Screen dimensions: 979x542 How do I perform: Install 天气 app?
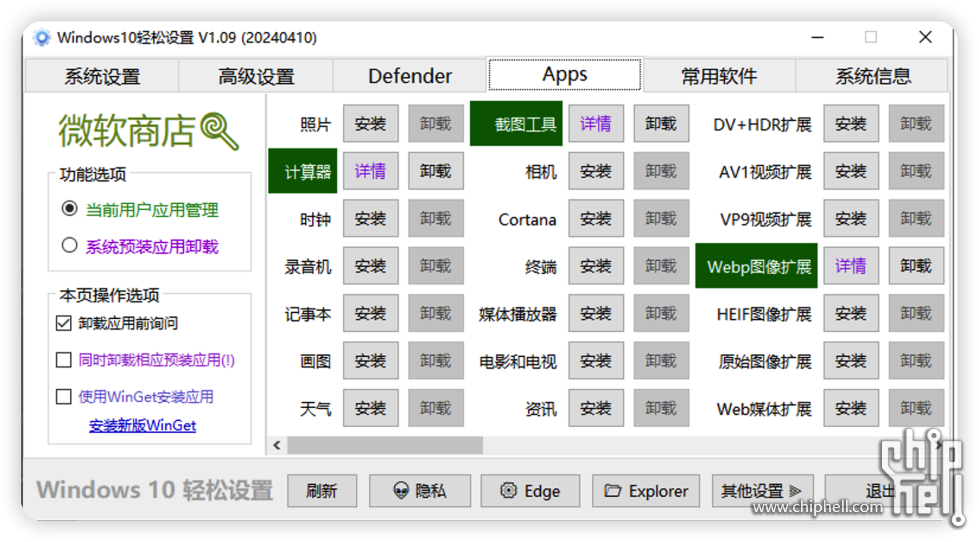[371, 408]
